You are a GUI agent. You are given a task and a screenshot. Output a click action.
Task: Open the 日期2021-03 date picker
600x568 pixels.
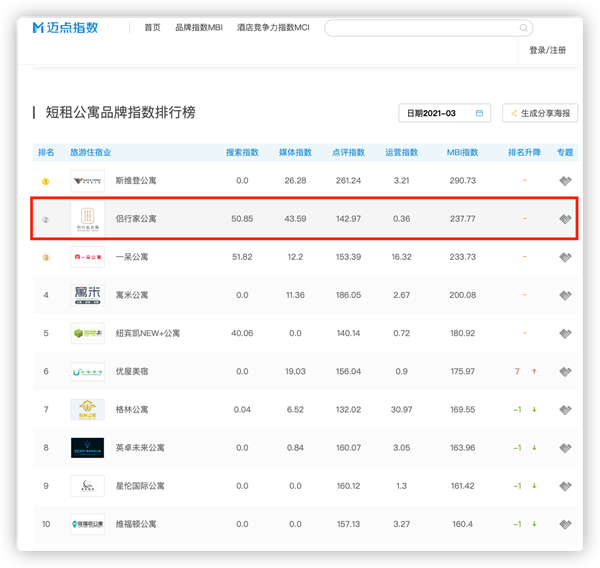tap(437, 113)
